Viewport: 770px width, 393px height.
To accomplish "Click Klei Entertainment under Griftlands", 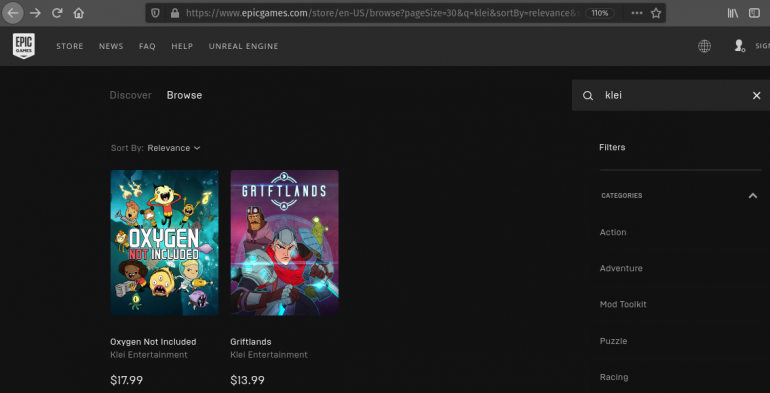I will (269, 355).
